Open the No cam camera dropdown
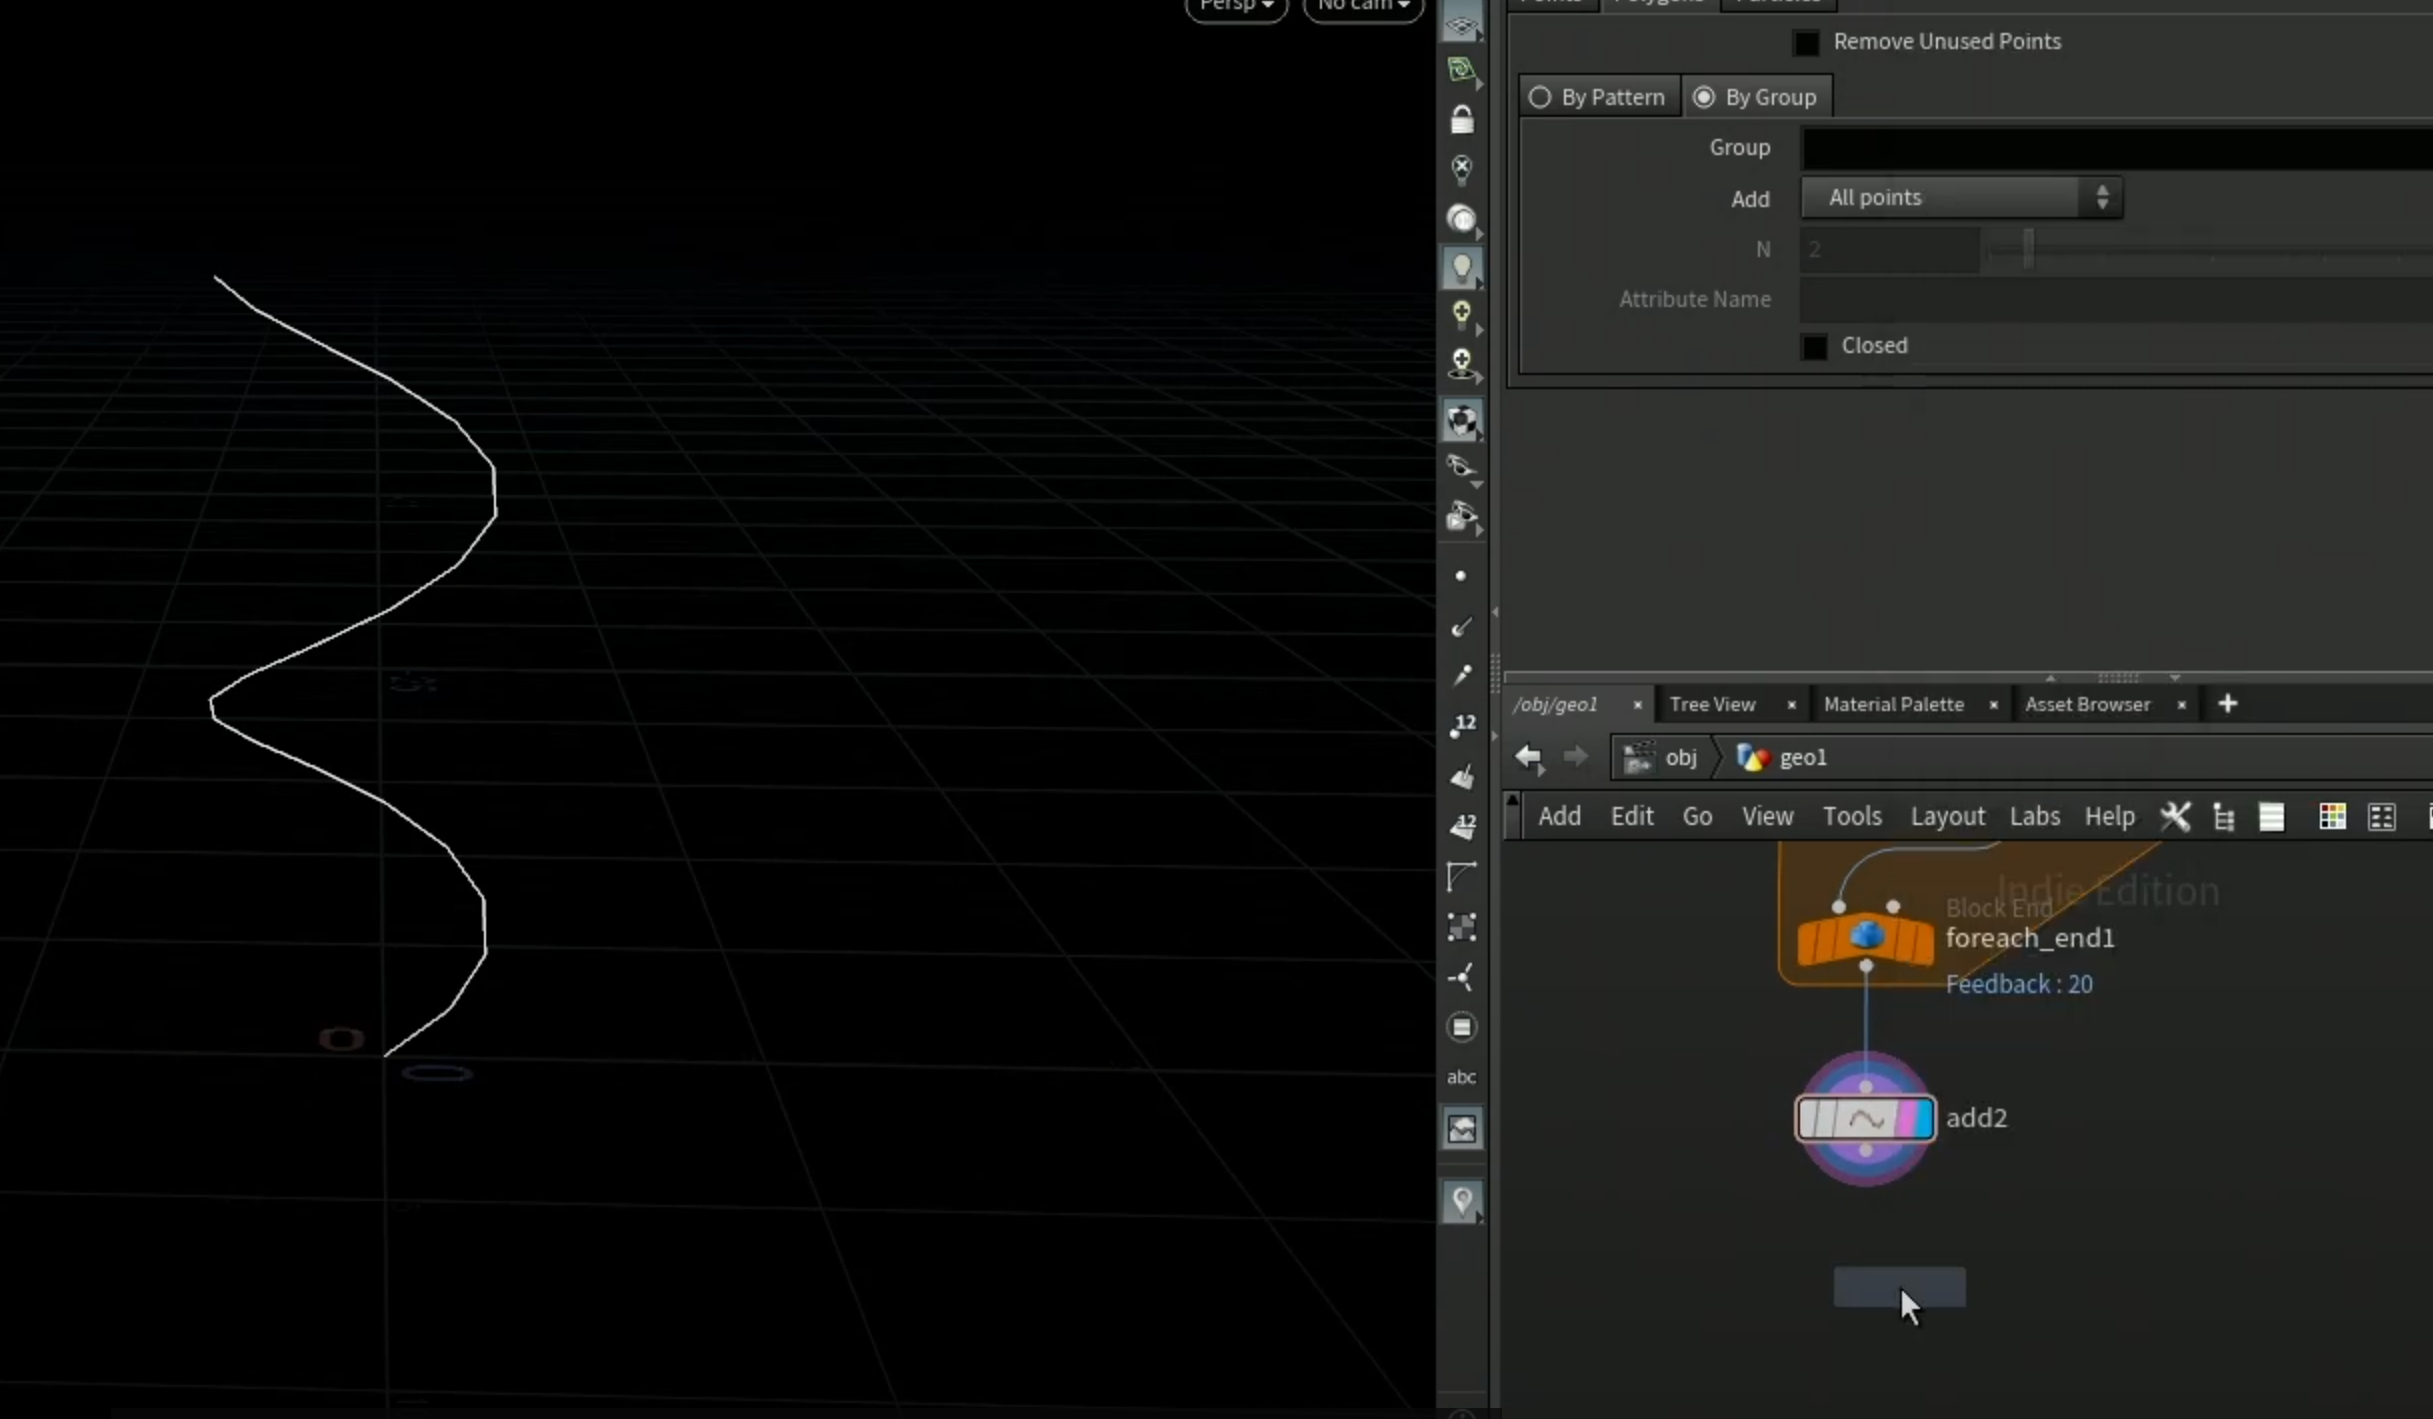The width and height of the screenshot is (2433, 1419). pos(1363,7)
